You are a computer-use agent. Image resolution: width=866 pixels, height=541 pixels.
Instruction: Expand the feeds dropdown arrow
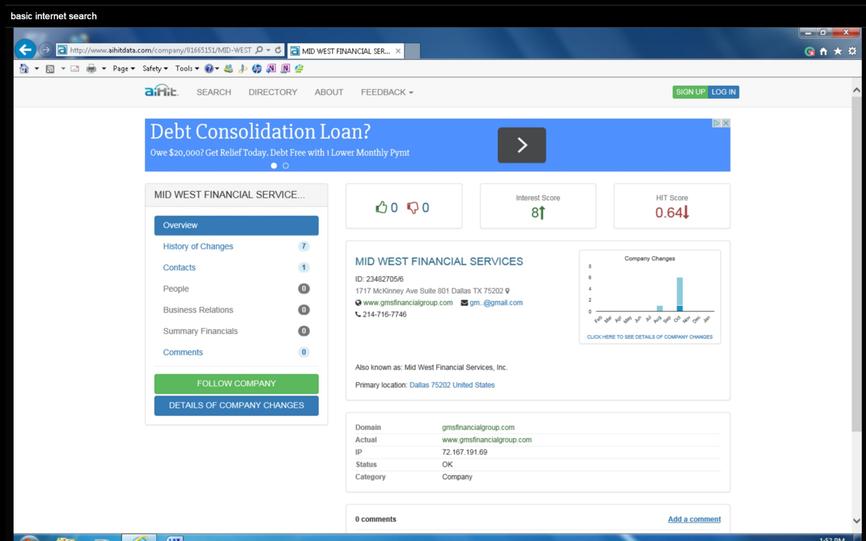(x=62, y=68)
